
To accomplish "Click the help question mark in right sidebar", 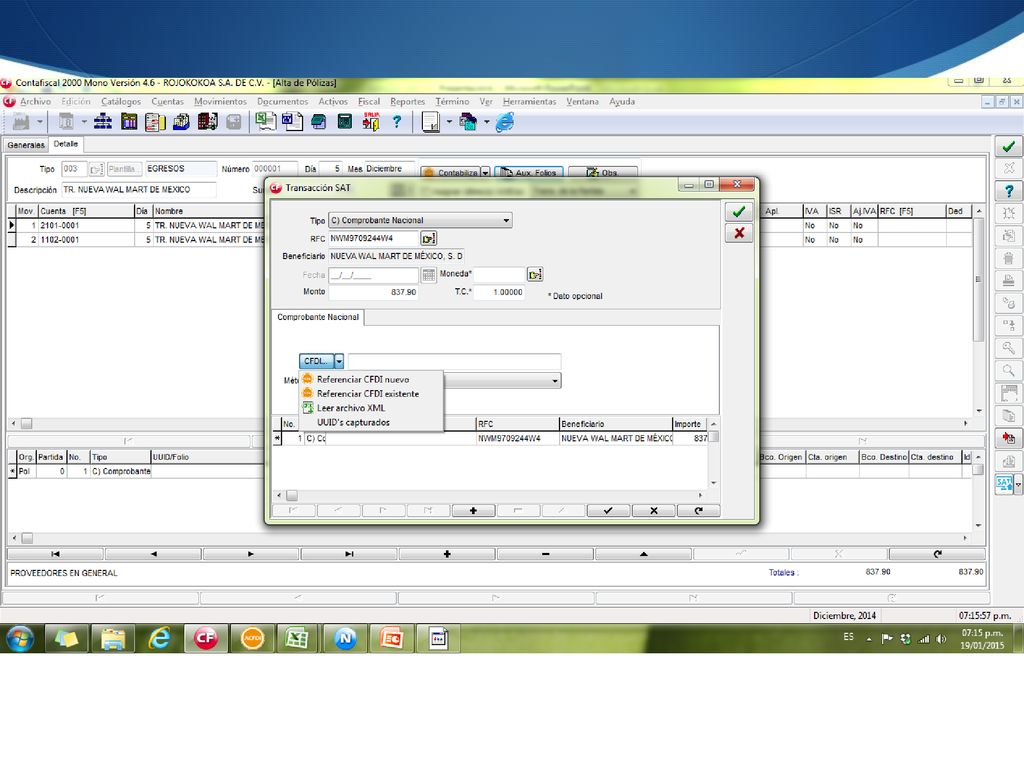I will click(x=1009, y=191).
